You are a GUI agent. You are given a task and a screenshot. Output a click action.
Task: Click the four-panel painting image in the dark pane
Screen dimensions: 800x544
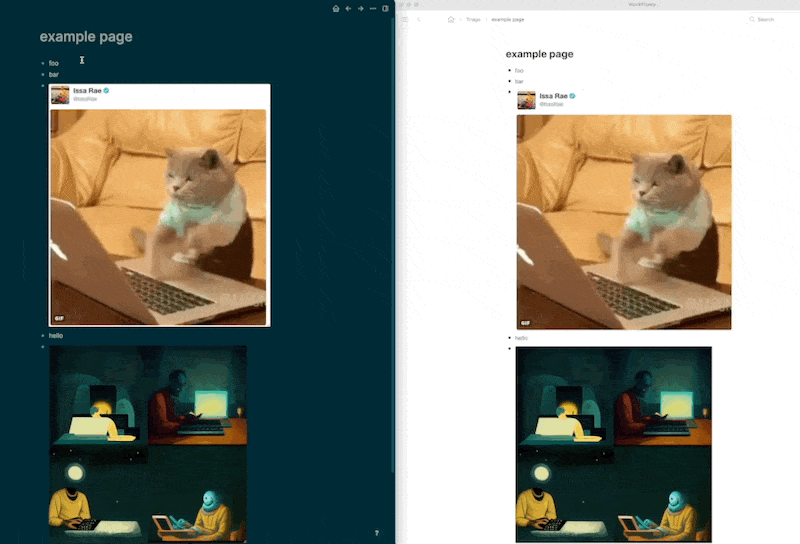coord(148,444)
